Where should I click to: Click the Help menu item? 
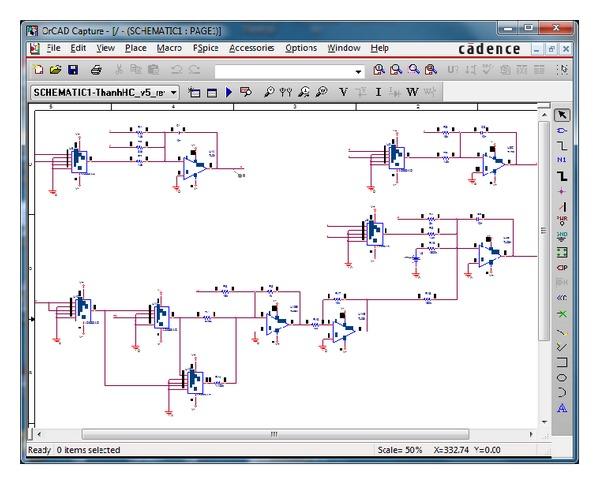pos(379,48)
